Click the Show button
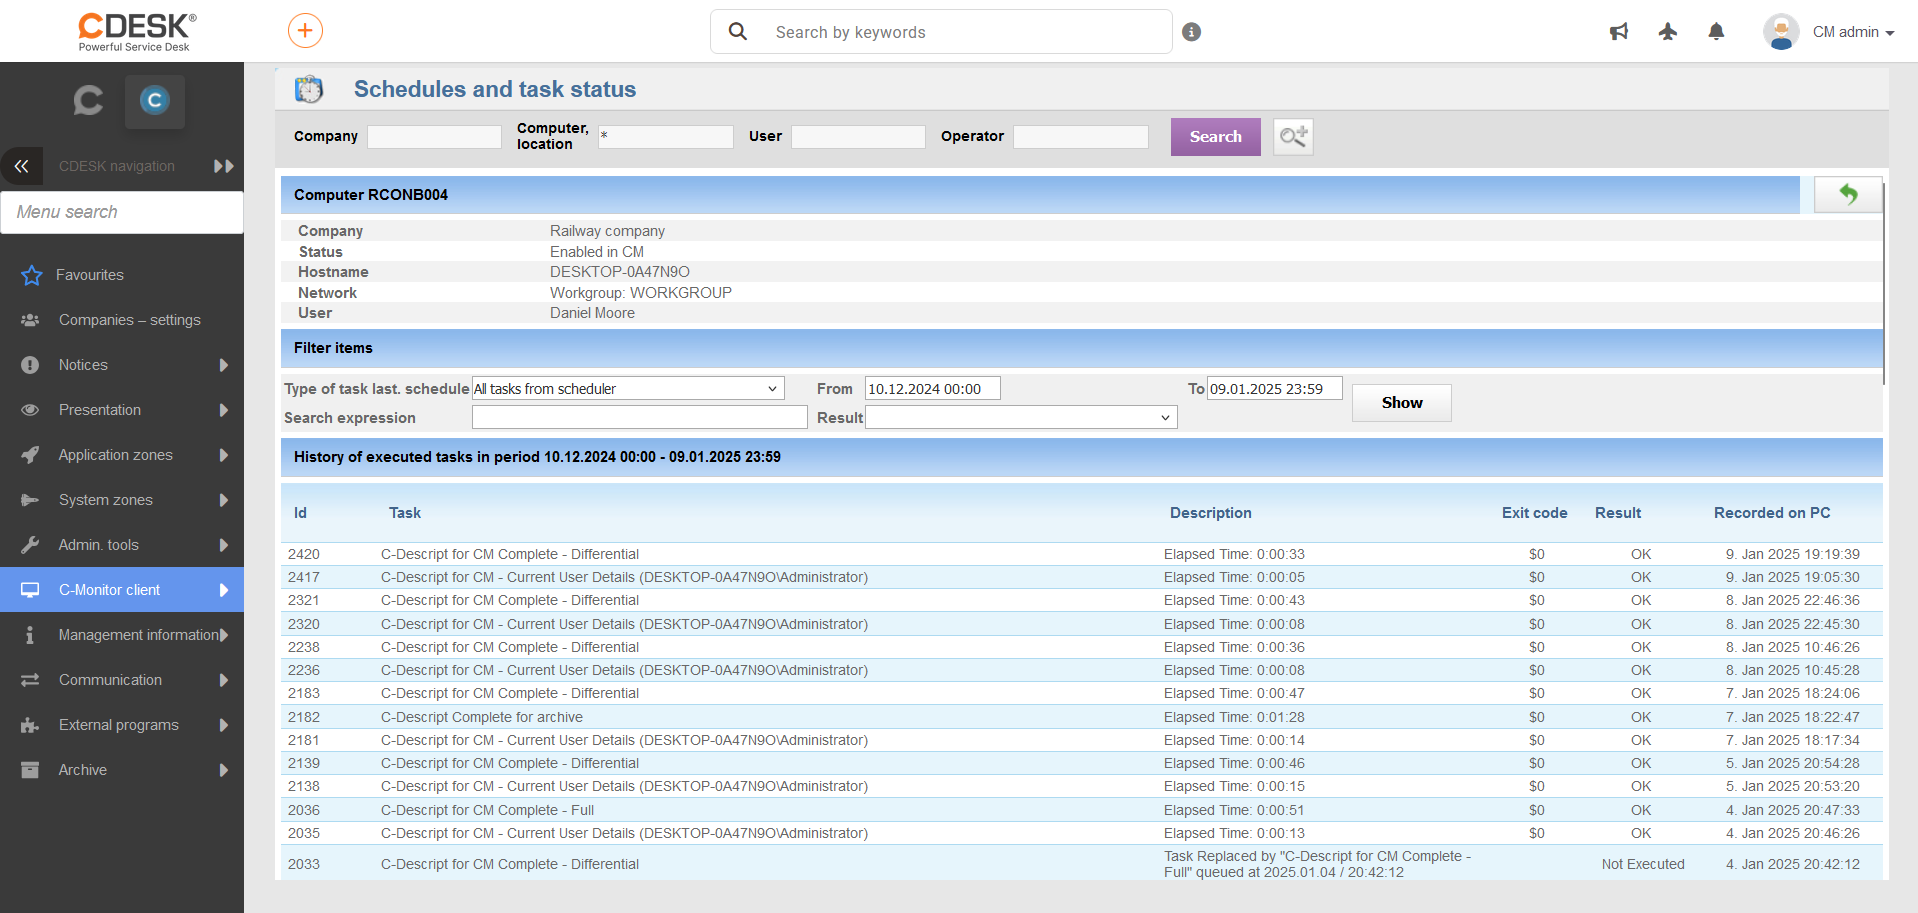 pyautogui.click(x=1401, y=403)
